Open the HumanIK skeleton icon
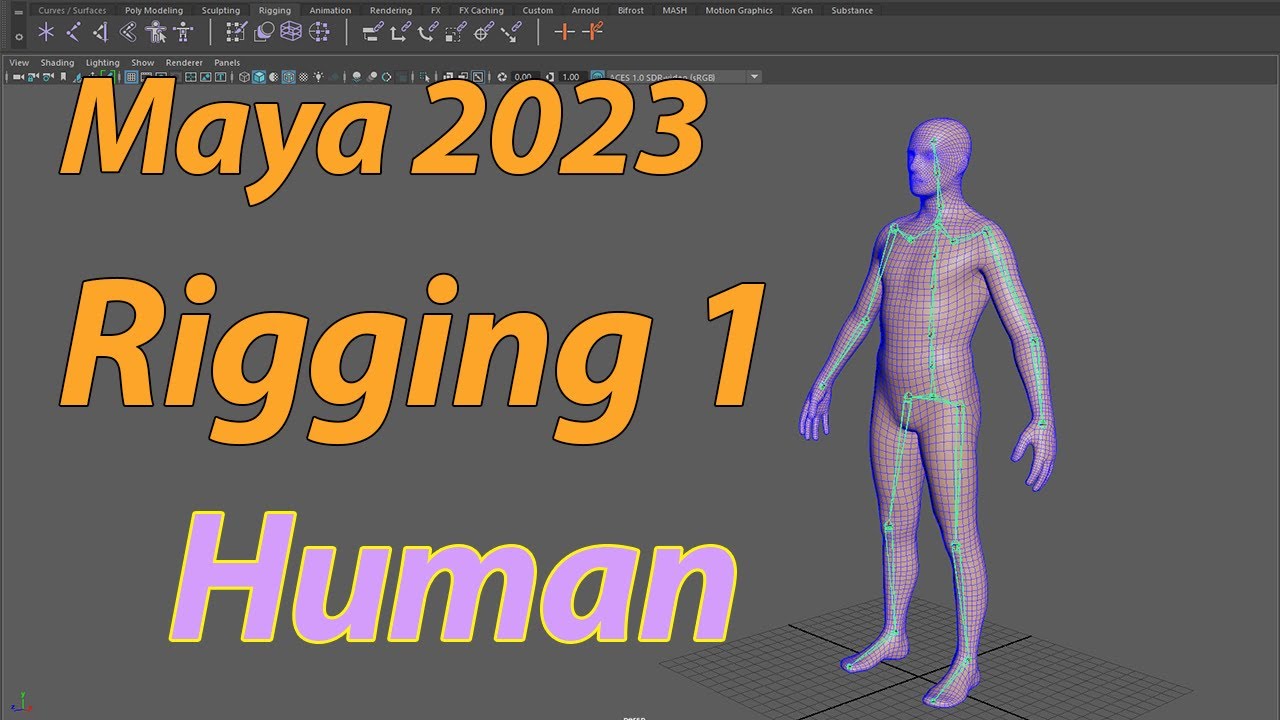 [183, 32]
